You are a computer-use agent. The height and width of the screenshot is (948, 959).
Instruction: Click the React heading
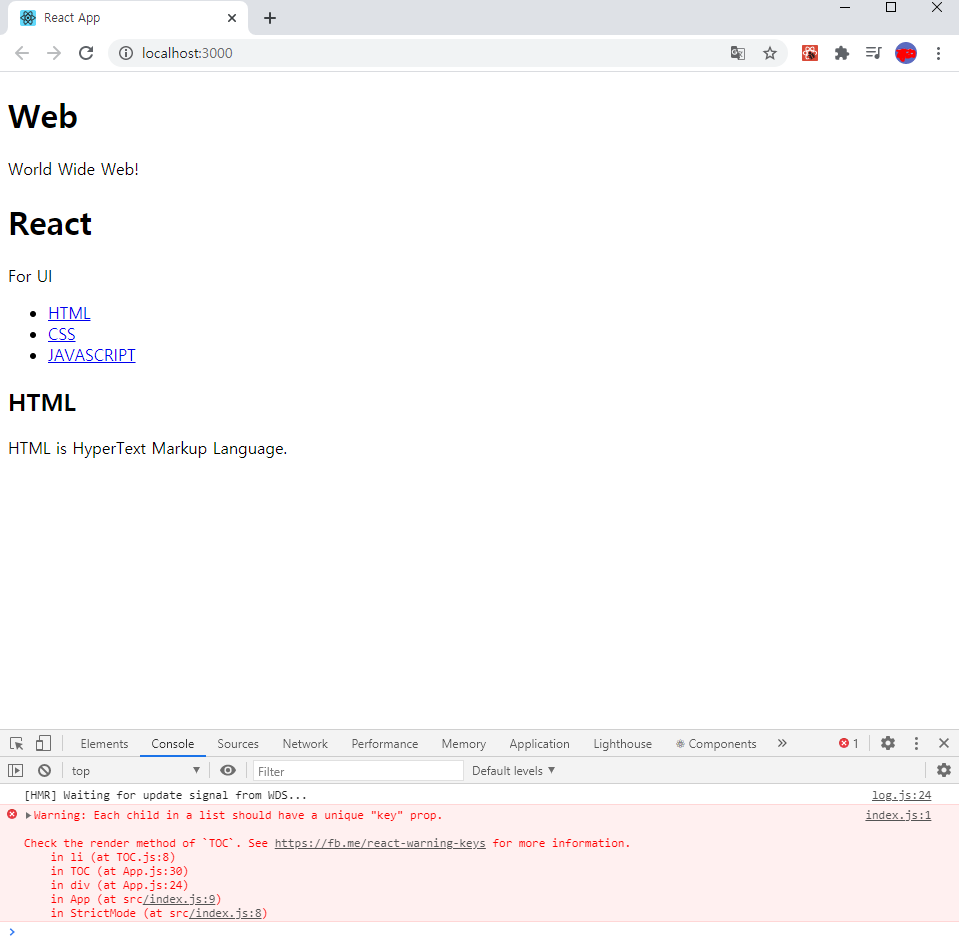[50, 224]
